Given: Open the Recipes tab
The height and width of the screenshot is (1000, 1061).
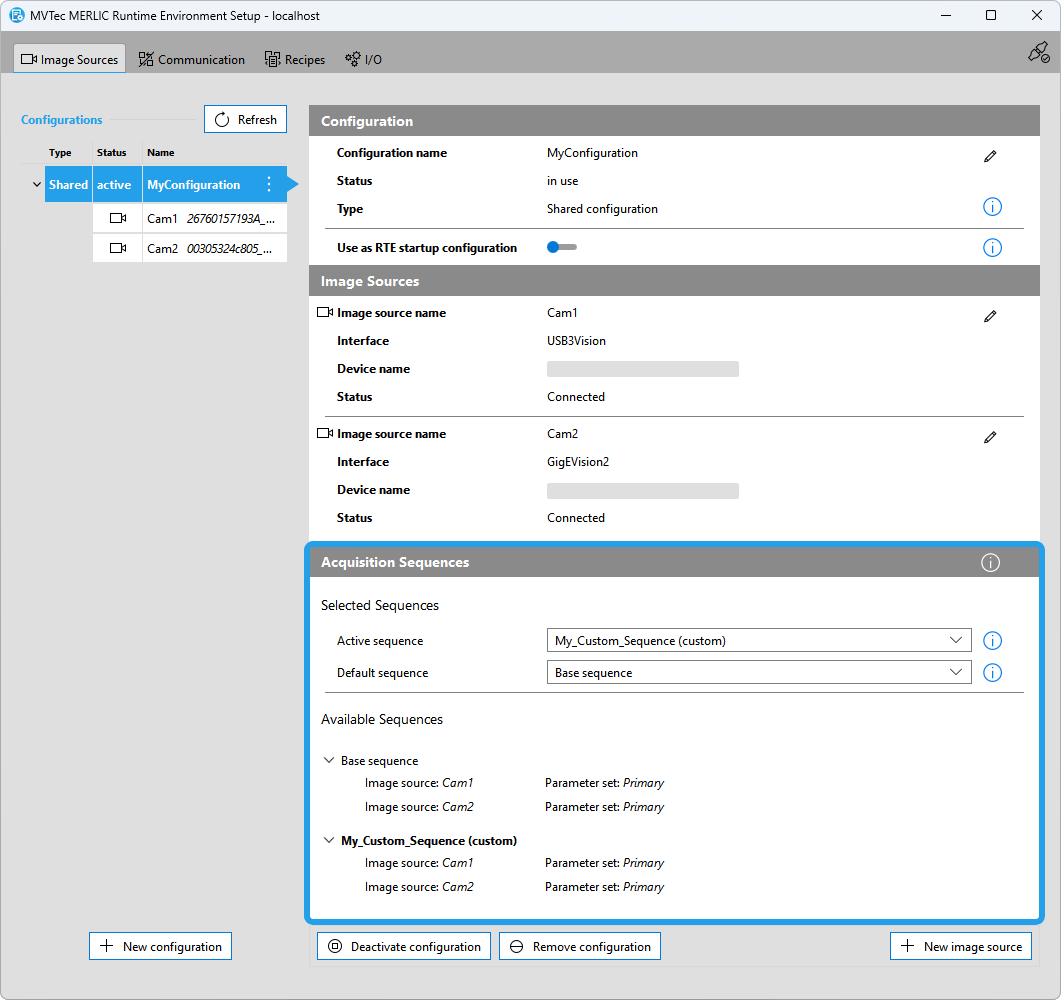Looking at the screenshot, I should 295,60.
